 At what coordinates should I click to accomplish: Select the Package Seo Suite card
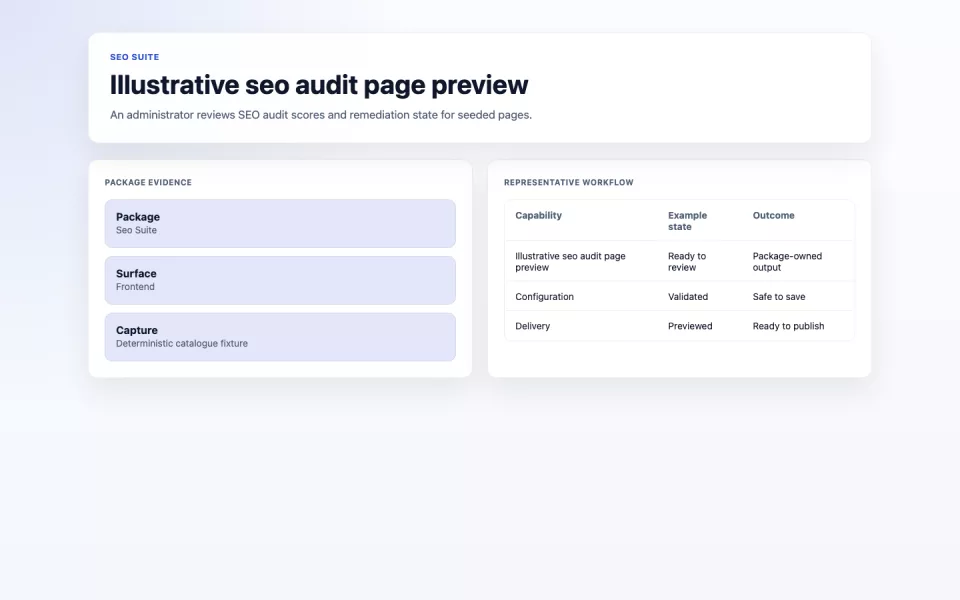[280, 223]
